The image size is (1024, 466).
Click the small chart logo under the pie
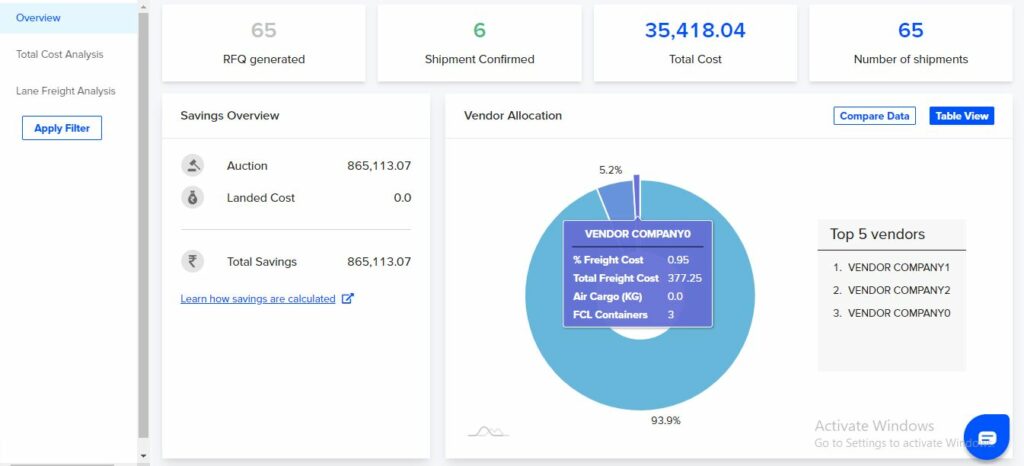point(488,431)
